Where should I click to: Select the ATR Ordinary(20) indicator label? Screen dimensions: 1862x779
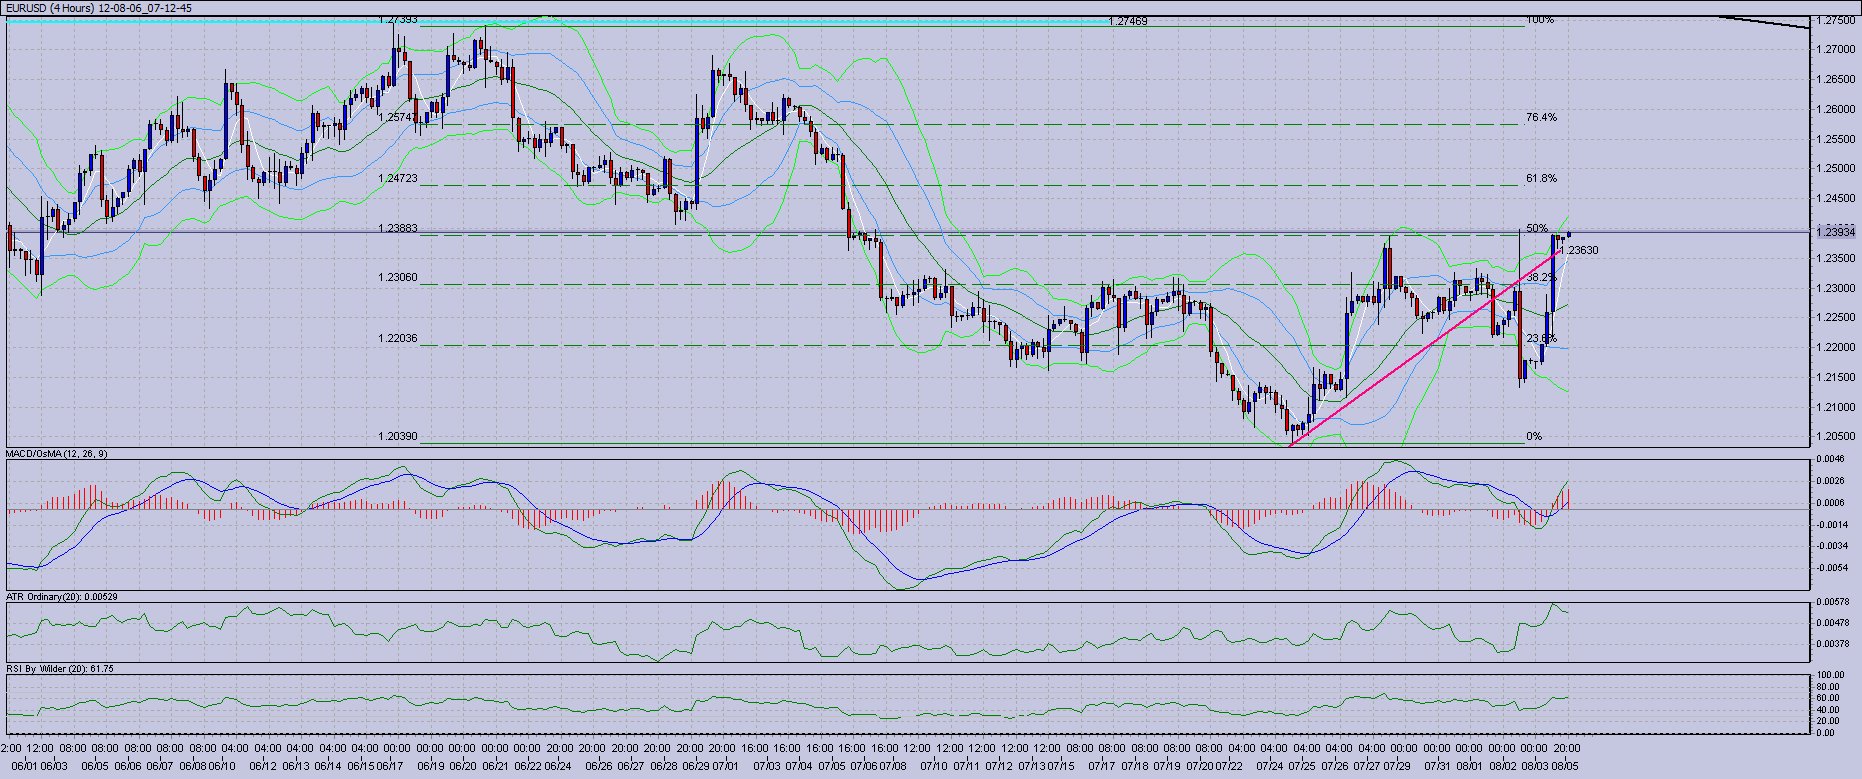62,597
